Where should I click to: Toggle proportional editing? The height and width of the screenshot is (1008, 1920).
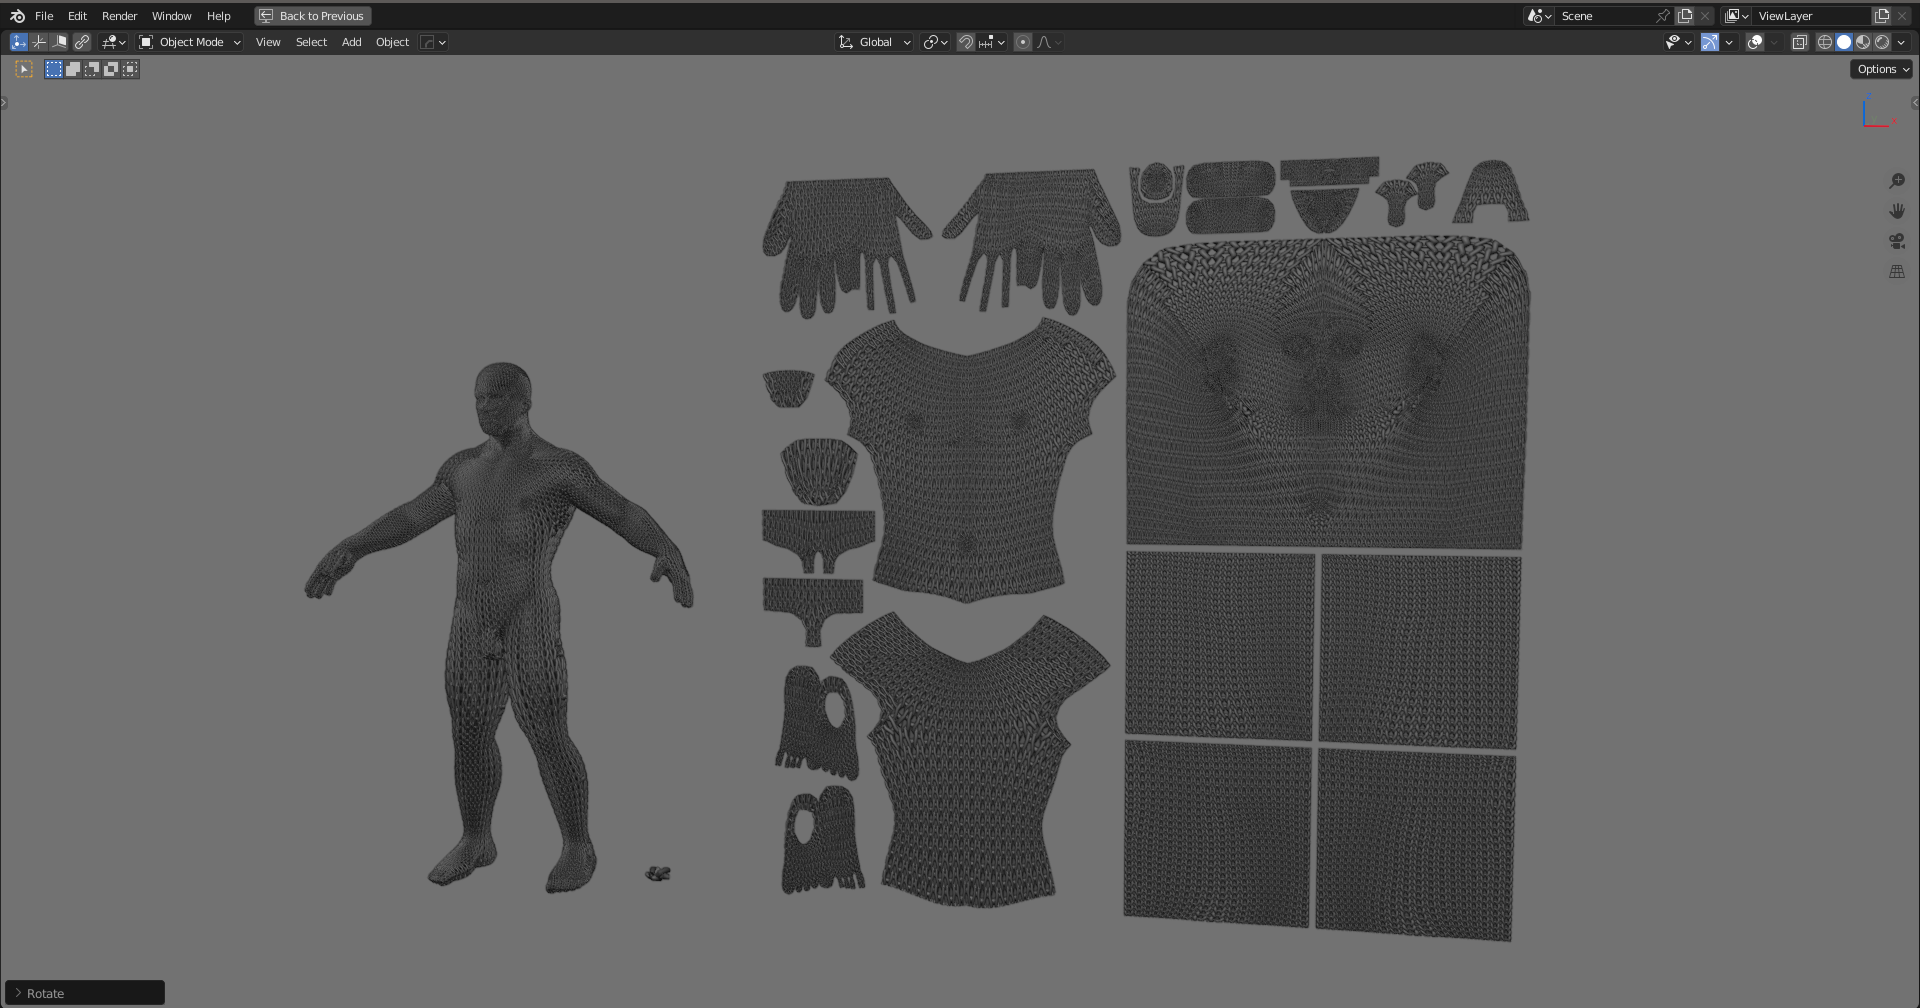click(x=1022, y=42)
